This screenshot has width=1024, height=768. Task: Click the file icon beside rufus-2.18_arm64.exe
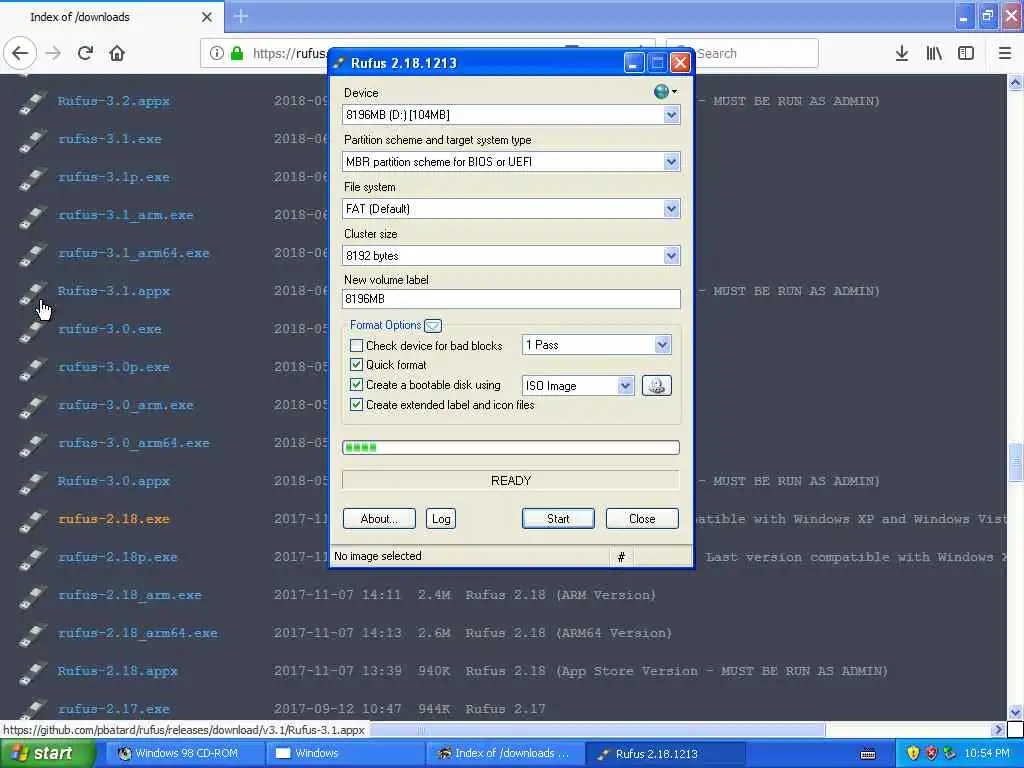click(x=33, y=633)
